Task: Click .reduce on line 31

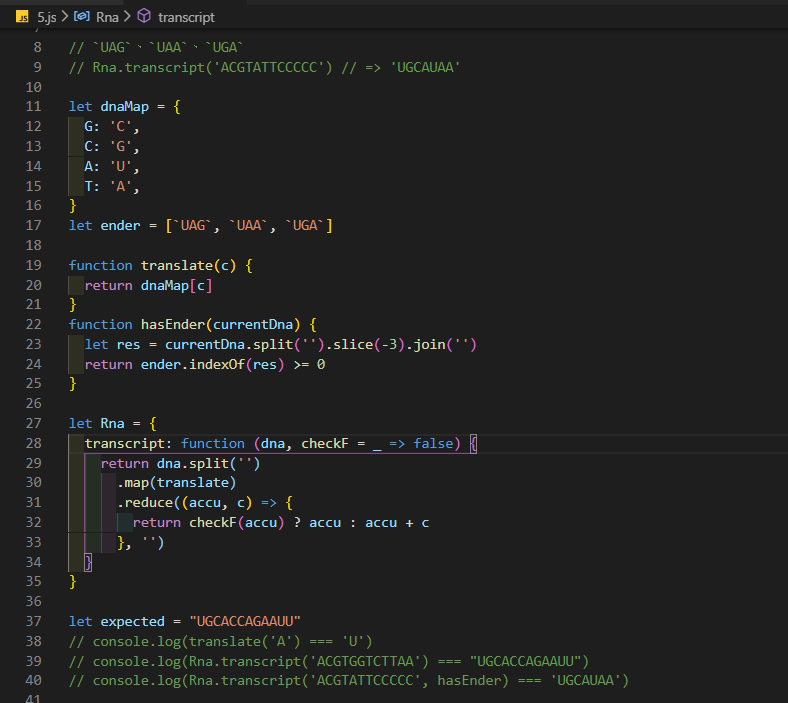Action: [x=145, y=503]
